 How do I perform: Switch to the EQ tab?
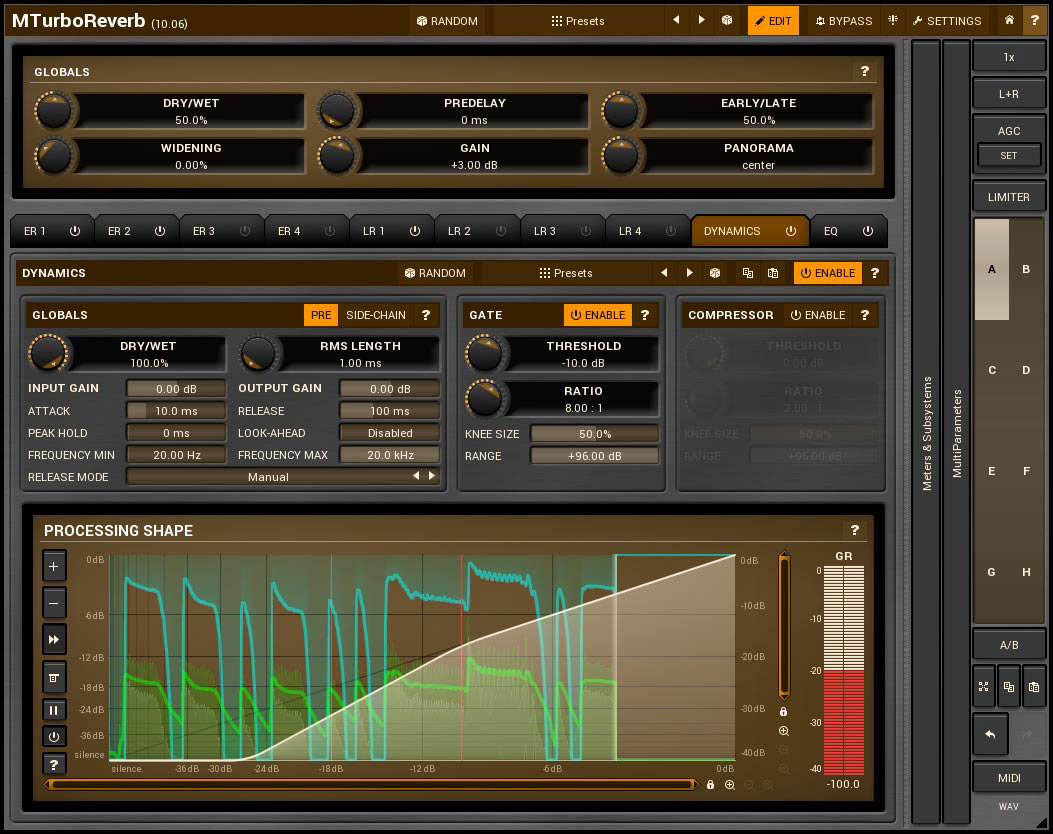(831, 231)
